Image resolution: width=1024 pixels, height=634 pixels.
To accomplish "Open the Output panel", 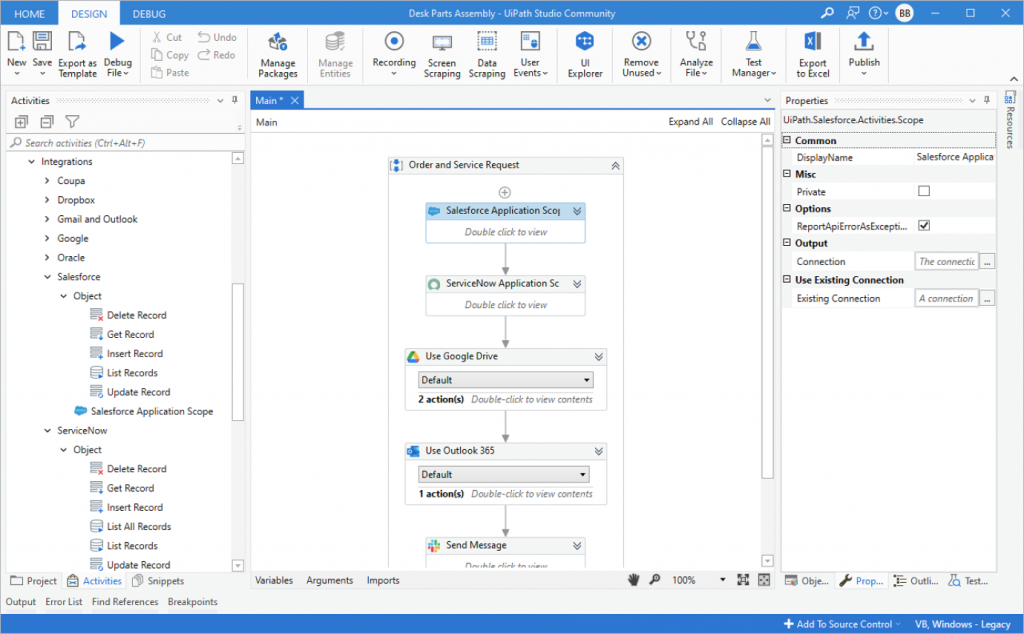I will click(x=21, y=601).
